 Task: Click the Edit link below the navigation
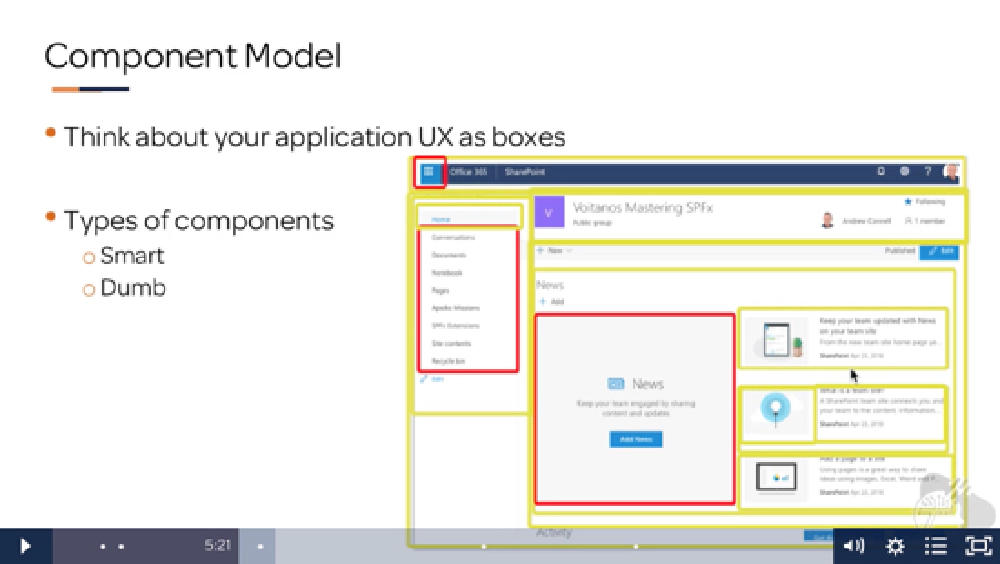pyautogui.click(x=432, y=379)
